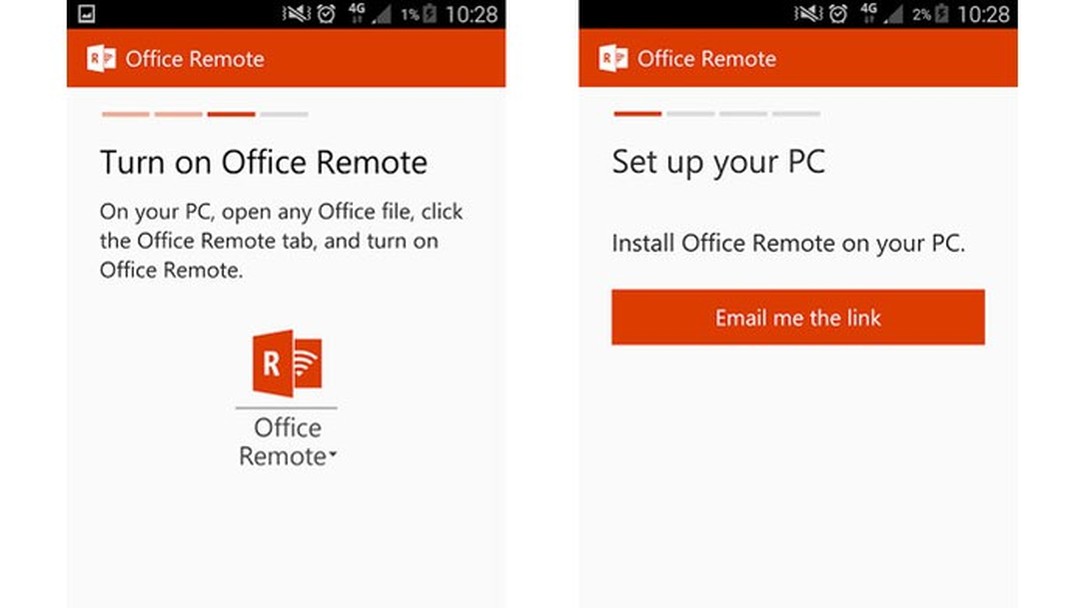The image size is (1080, 608).
Task: Click the highlighted third progress segment
Action: pyautogui.click(x=231, y=114)
